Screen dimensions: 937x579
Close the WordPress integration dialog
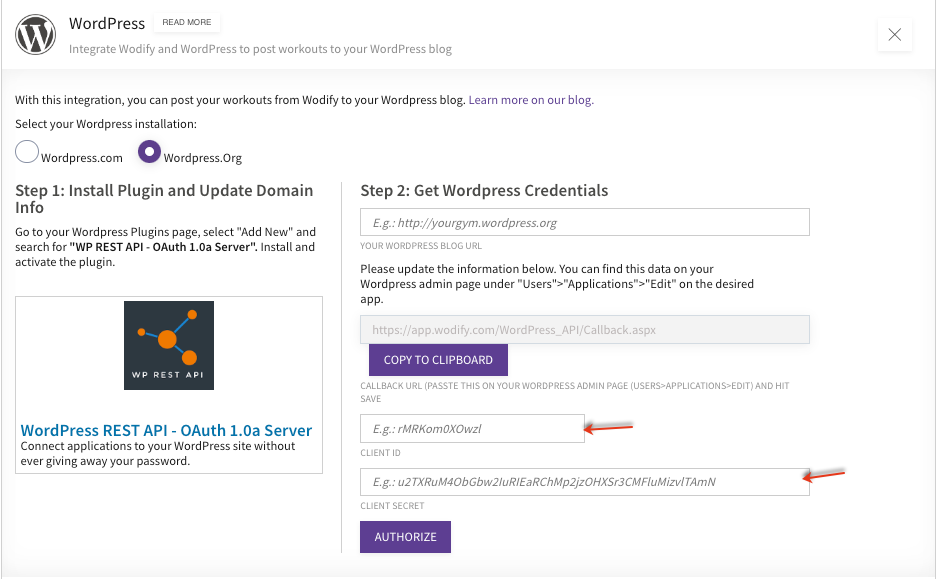(x=895, y=35)
